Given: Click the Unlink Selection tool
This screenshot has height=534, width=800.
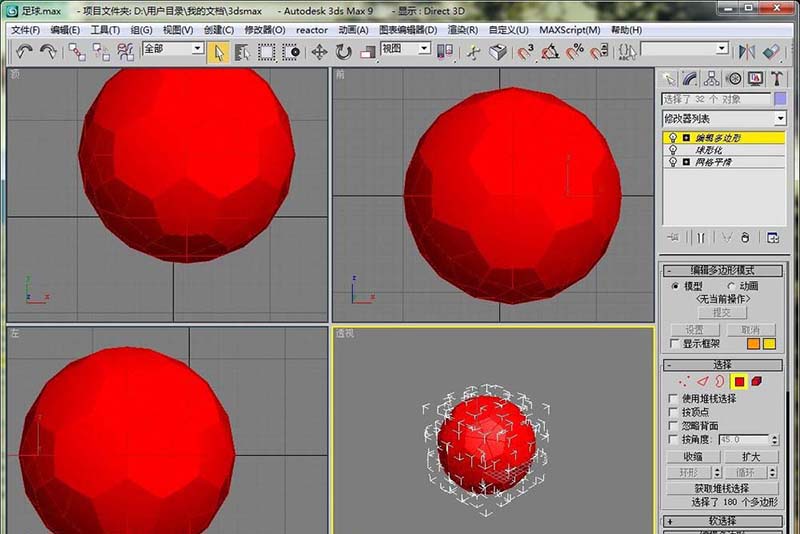Looking at the screenshot, I should click(x=101, y=52).
